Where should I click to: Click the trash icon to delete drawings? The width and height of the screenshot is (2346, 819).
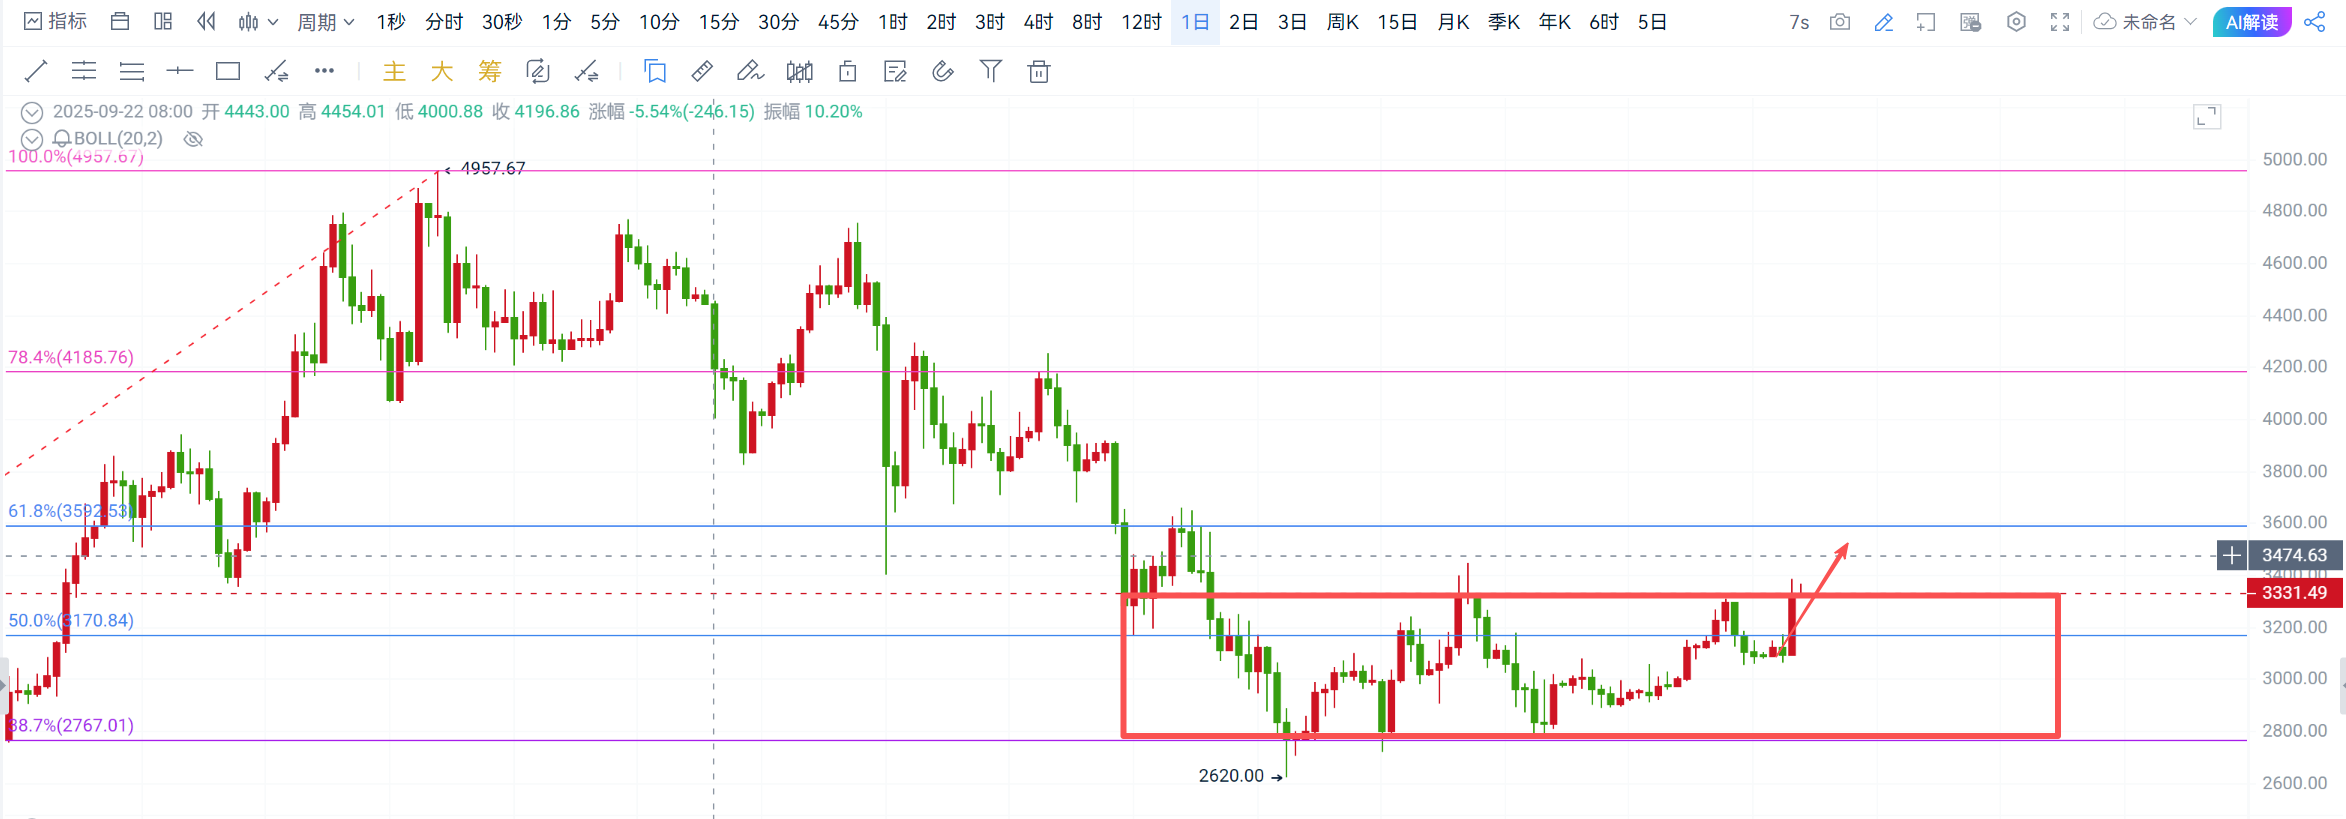pos(1039,71)
